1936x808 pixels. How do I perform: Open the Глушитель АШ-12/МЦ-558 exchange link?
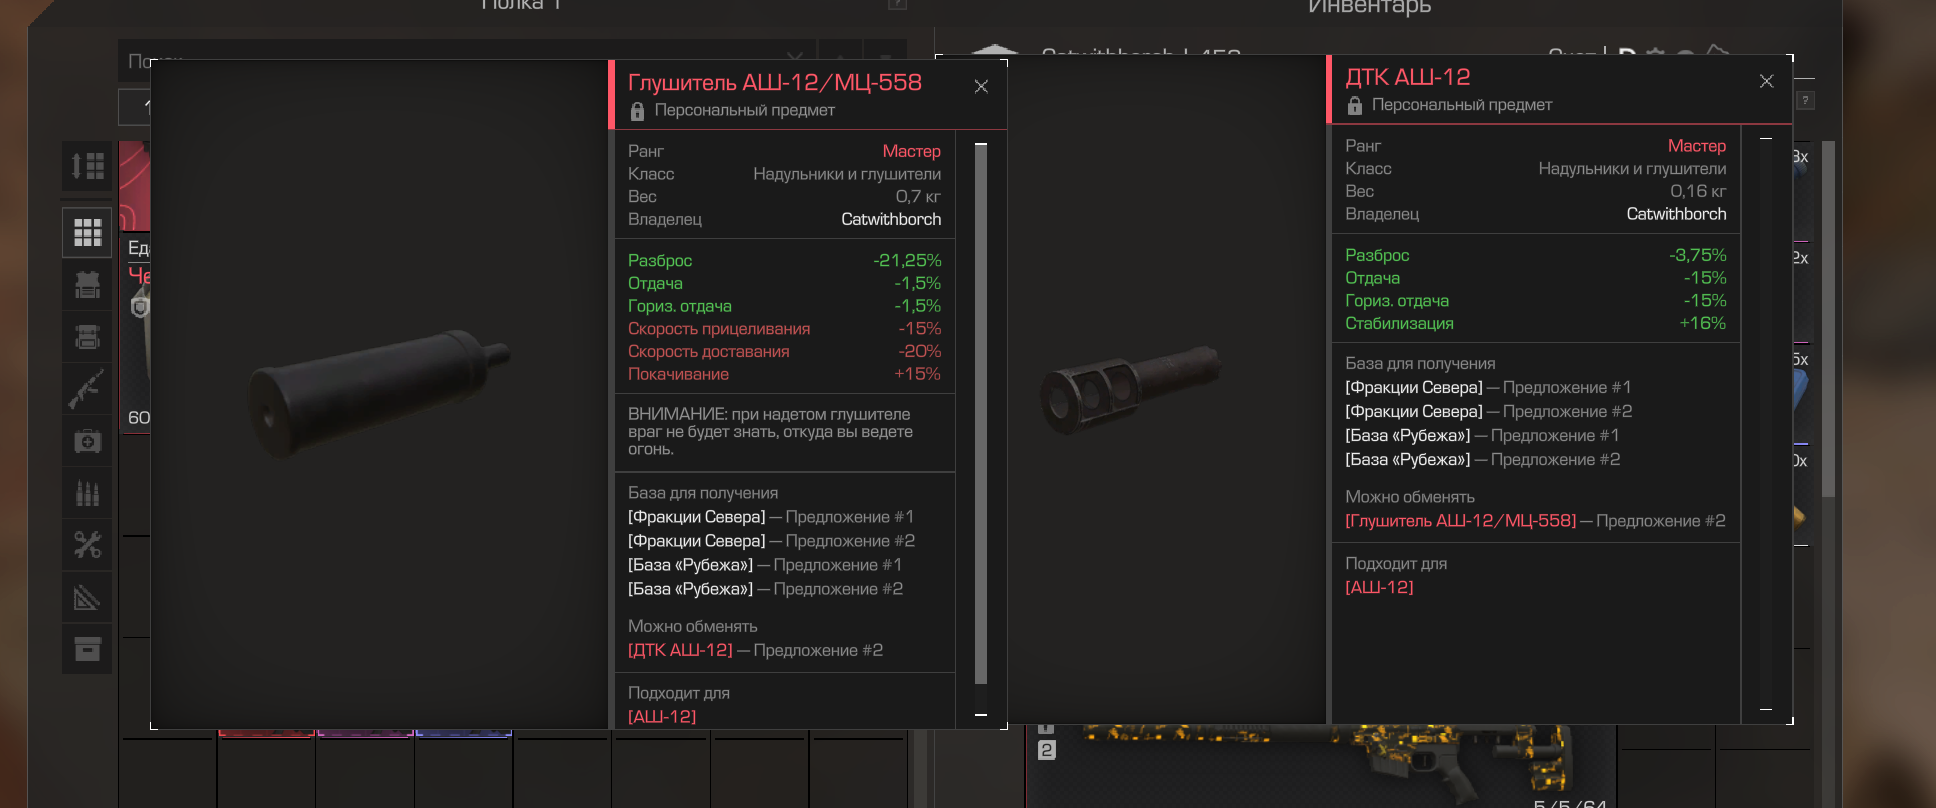point(1461,521)
